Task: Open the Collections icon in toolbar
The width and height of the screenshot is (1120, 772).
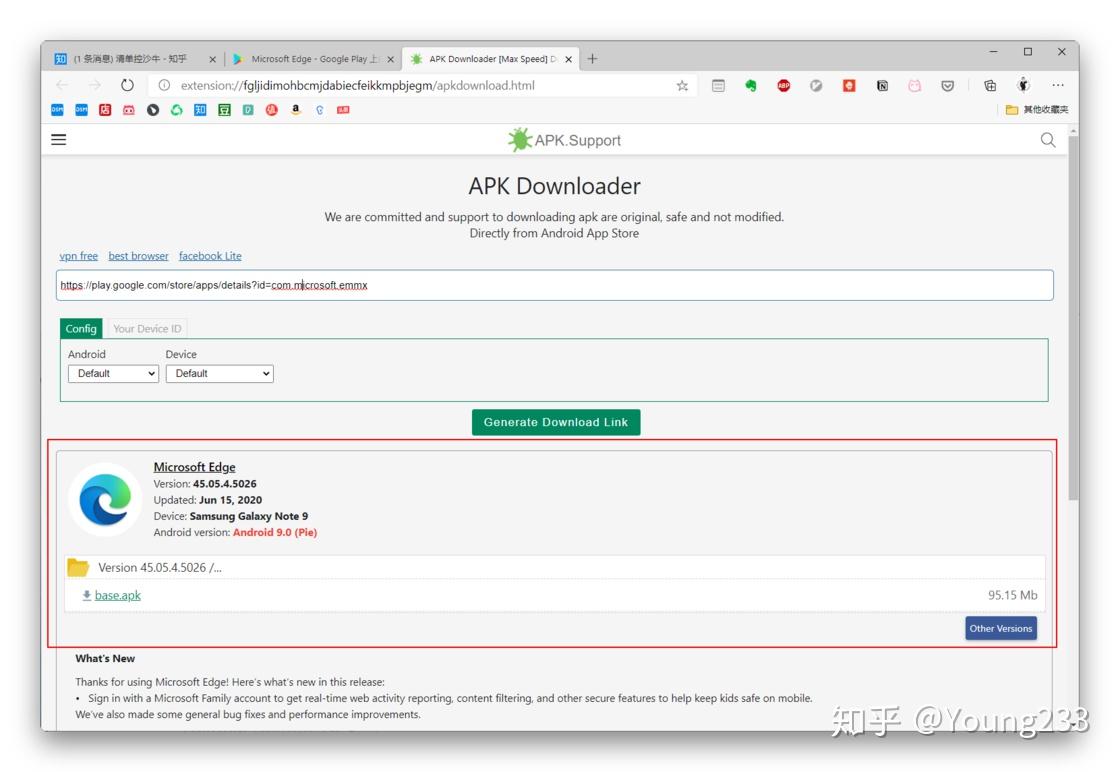Action: coord(990,86)
